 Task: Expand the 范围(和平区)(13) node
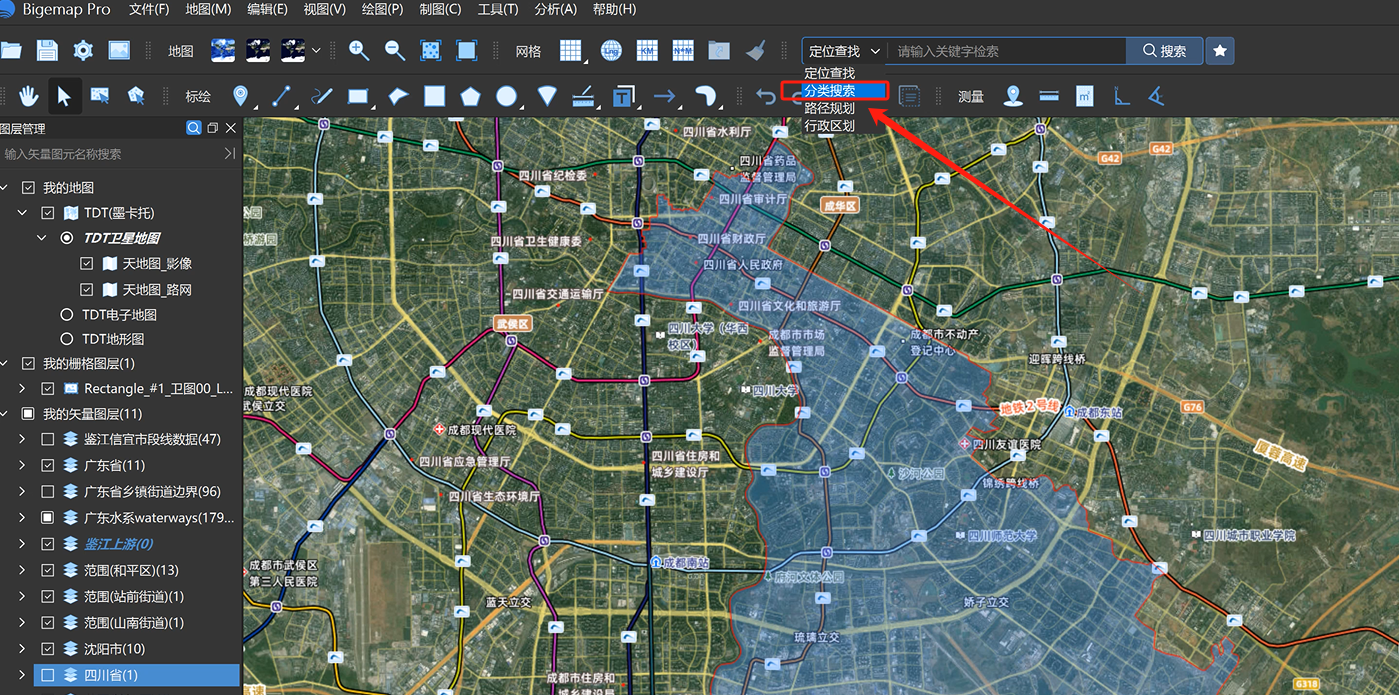click(22, 570)
